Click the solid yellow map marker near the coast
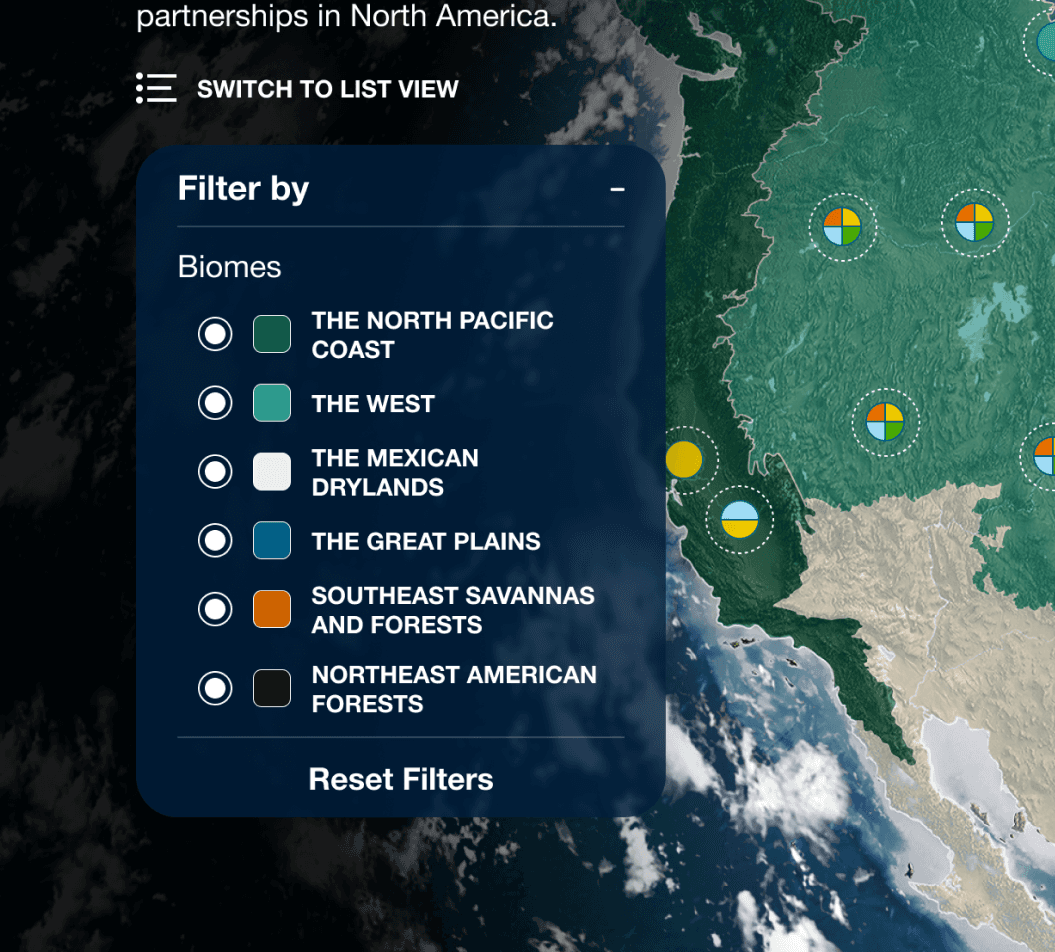This screenshot has width=1055, height=952. coord(684,457)
